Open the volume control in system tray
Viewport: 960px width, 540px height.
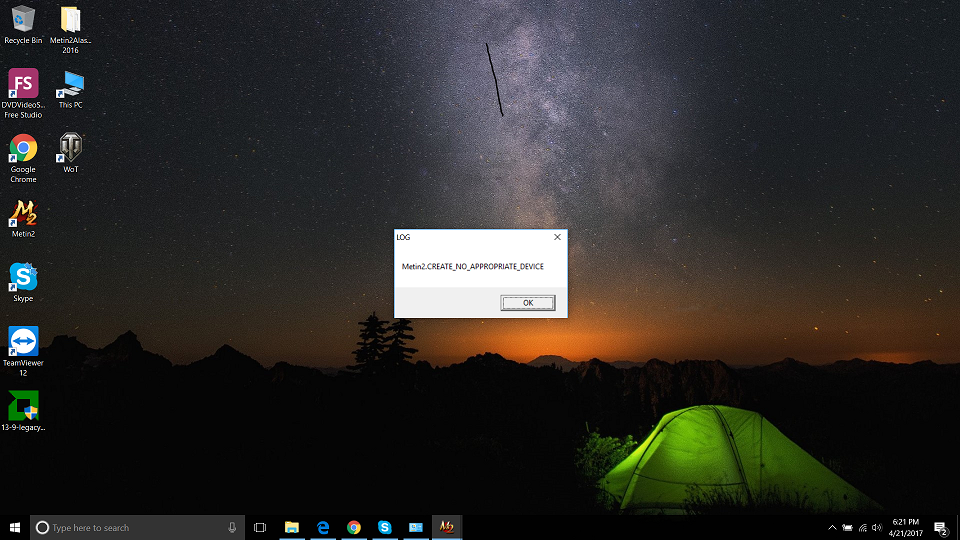(877, 527)
